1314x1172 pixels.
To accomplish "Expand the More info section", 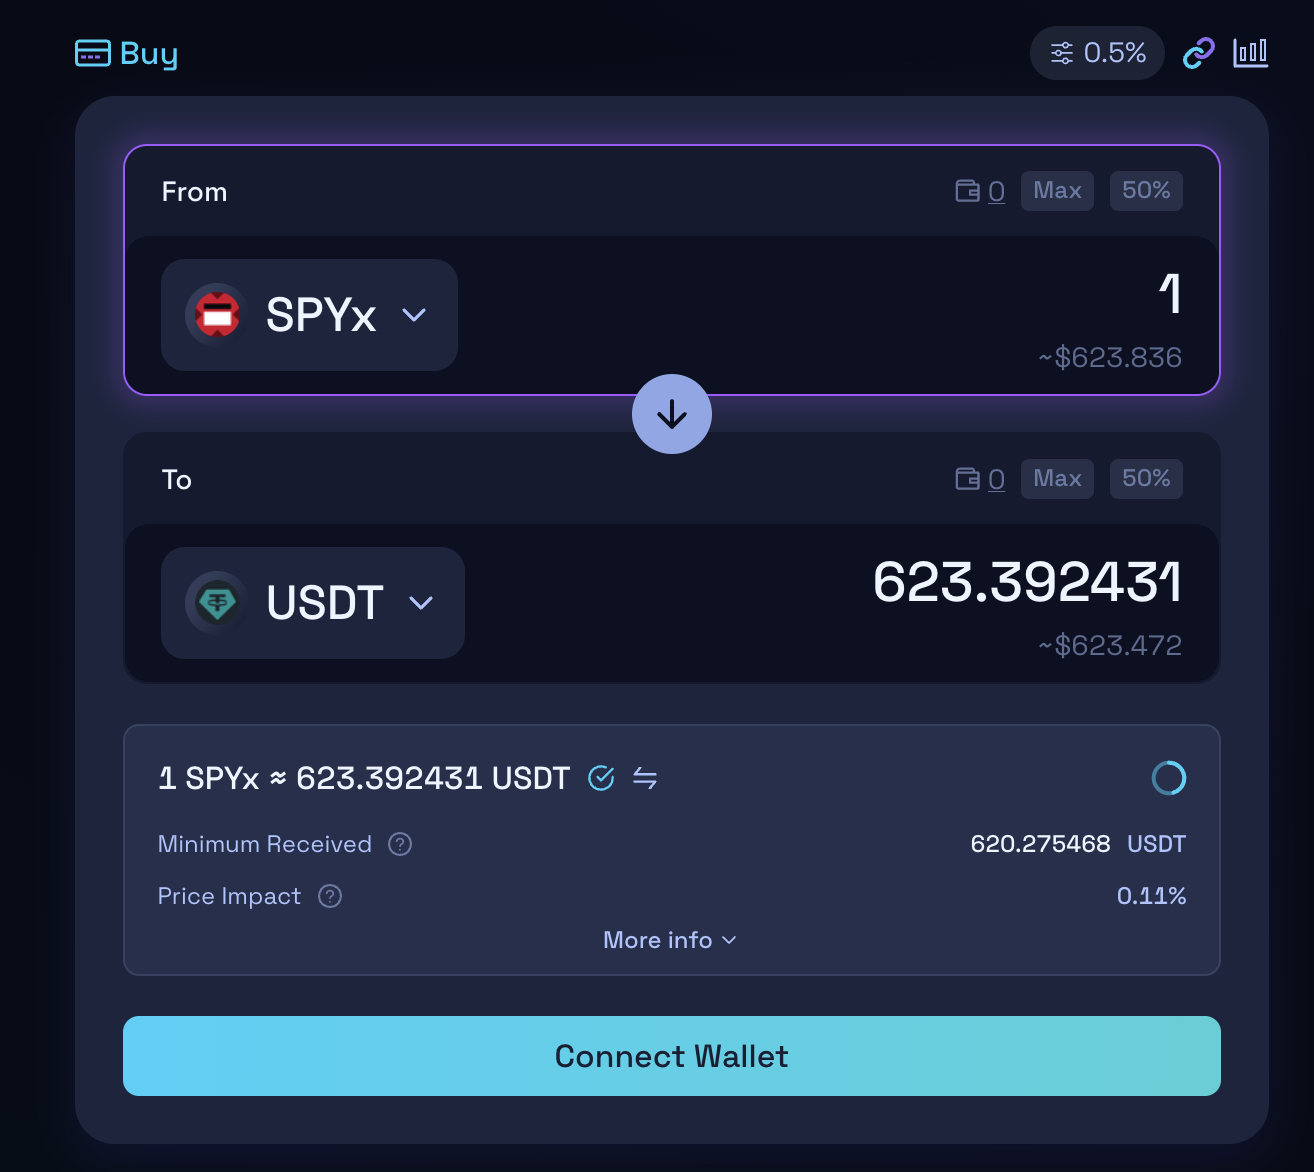I will click(x=670, y=940).
